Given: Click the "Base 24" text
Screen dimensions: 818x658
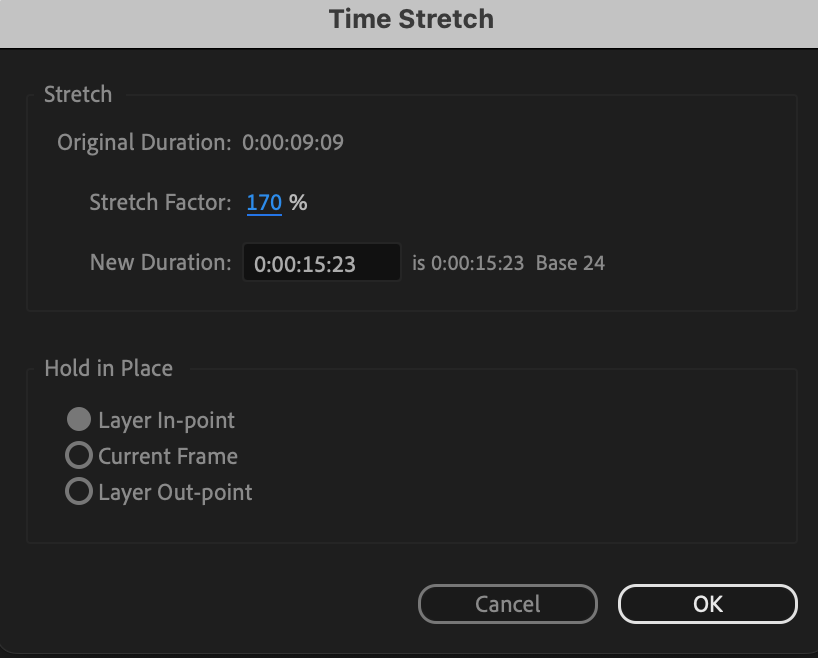Looking at the screenshot, I should click(570, 264).
